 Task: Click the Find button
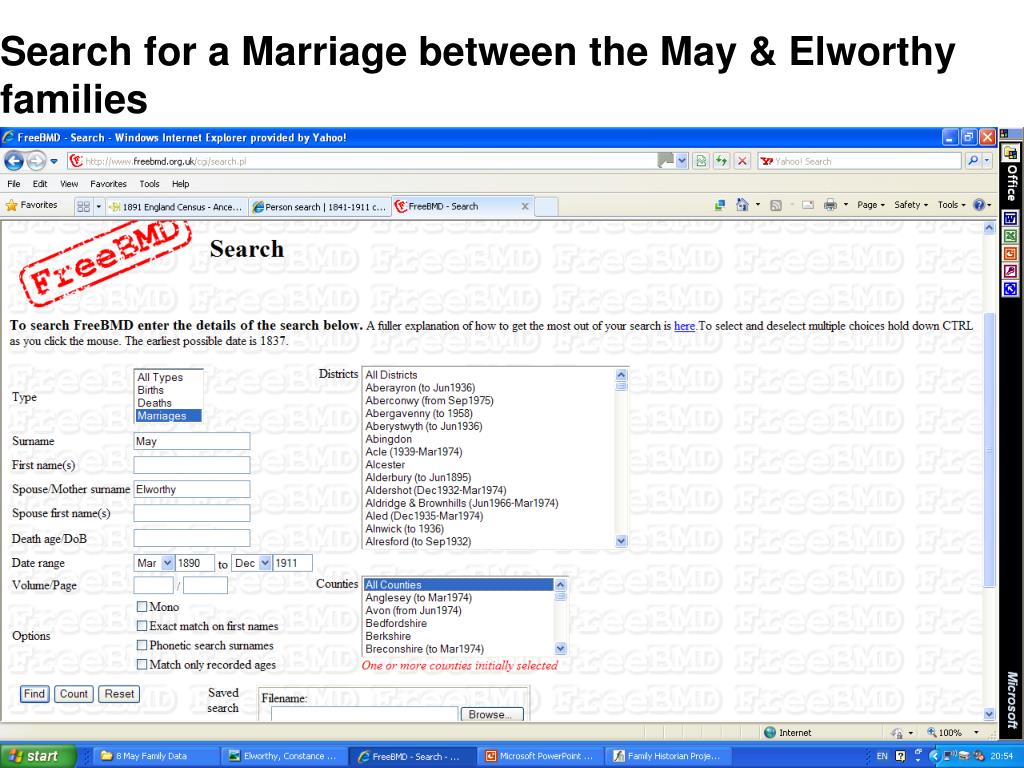point(35,694)
